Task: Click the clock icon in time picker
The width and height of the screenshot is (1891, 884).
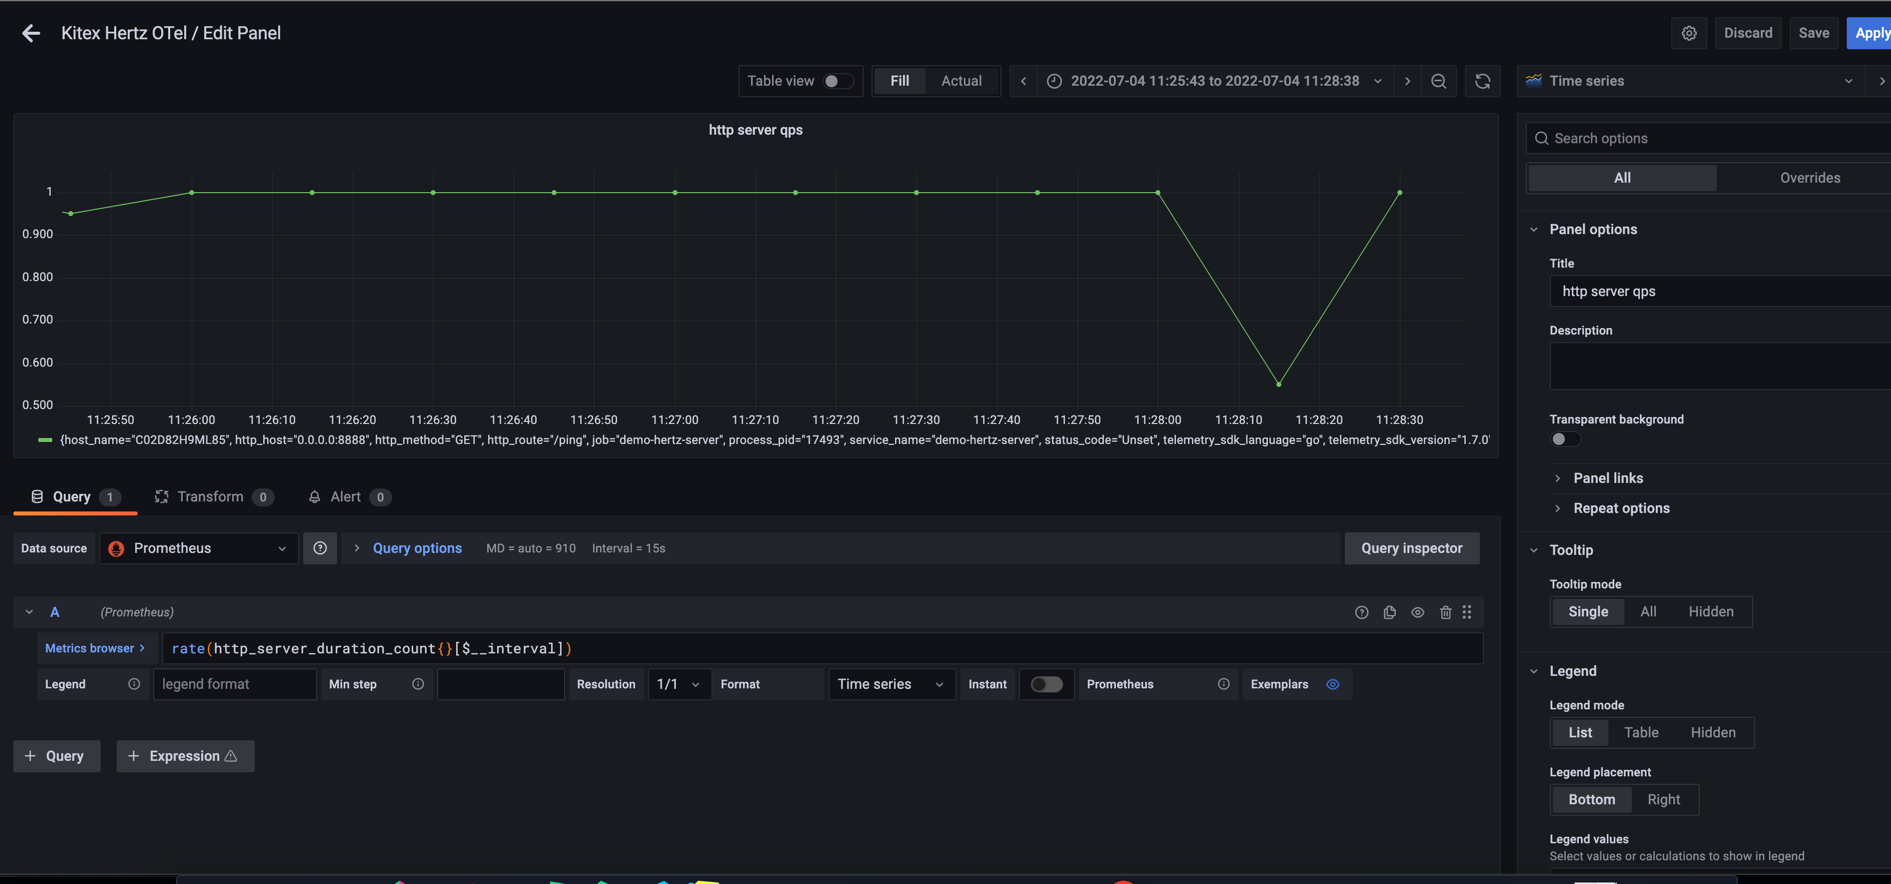Action: (x=1054, y=81)
